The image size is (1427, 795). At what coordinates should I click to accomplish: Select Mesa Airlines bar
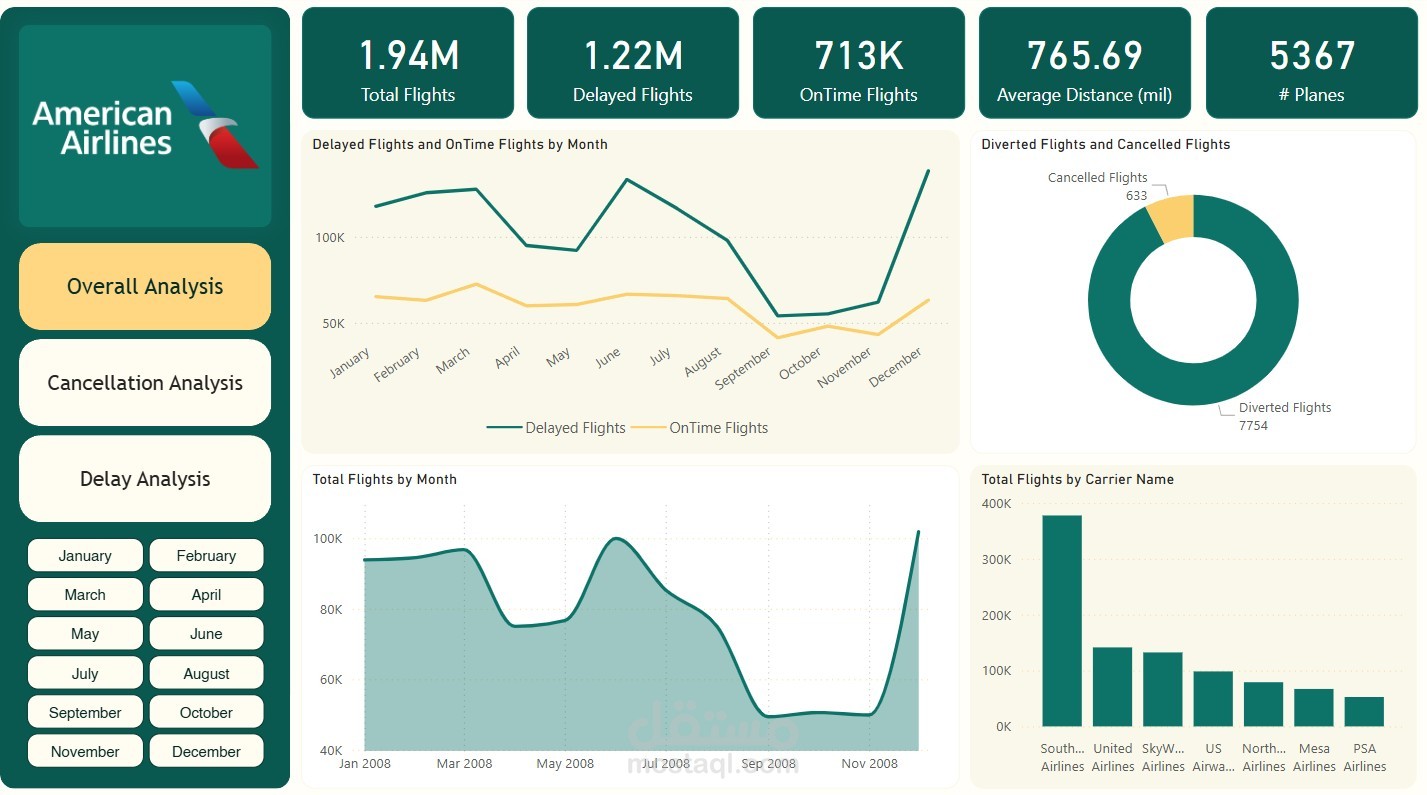point(1314,707)
